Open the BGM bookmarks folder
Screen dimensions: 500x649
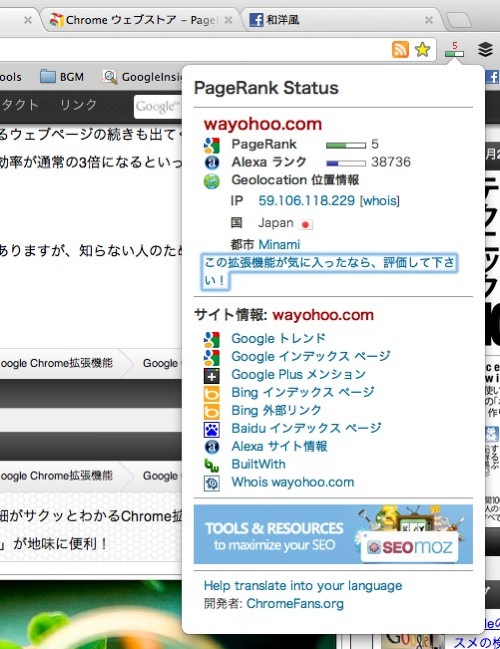[62, 77]
